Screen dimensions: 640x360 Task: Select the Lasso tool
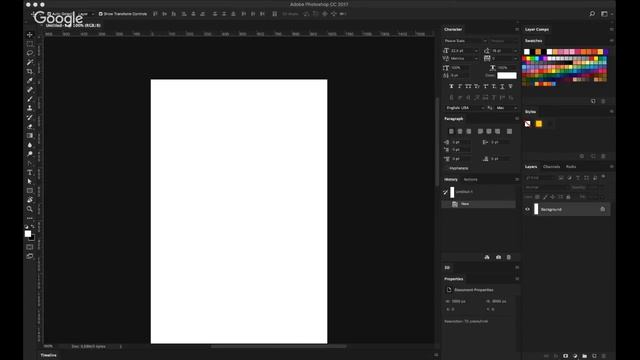tap(30, 53)
